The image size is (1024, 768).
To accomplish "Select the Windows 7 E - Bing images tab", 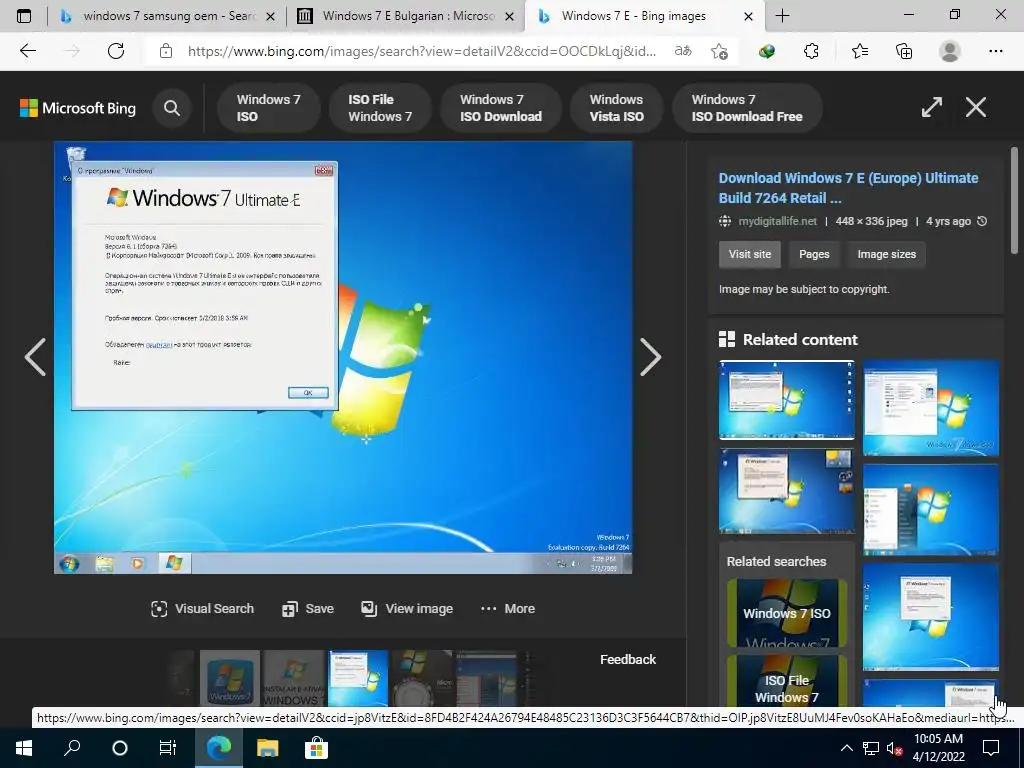I will pos(632,16).
